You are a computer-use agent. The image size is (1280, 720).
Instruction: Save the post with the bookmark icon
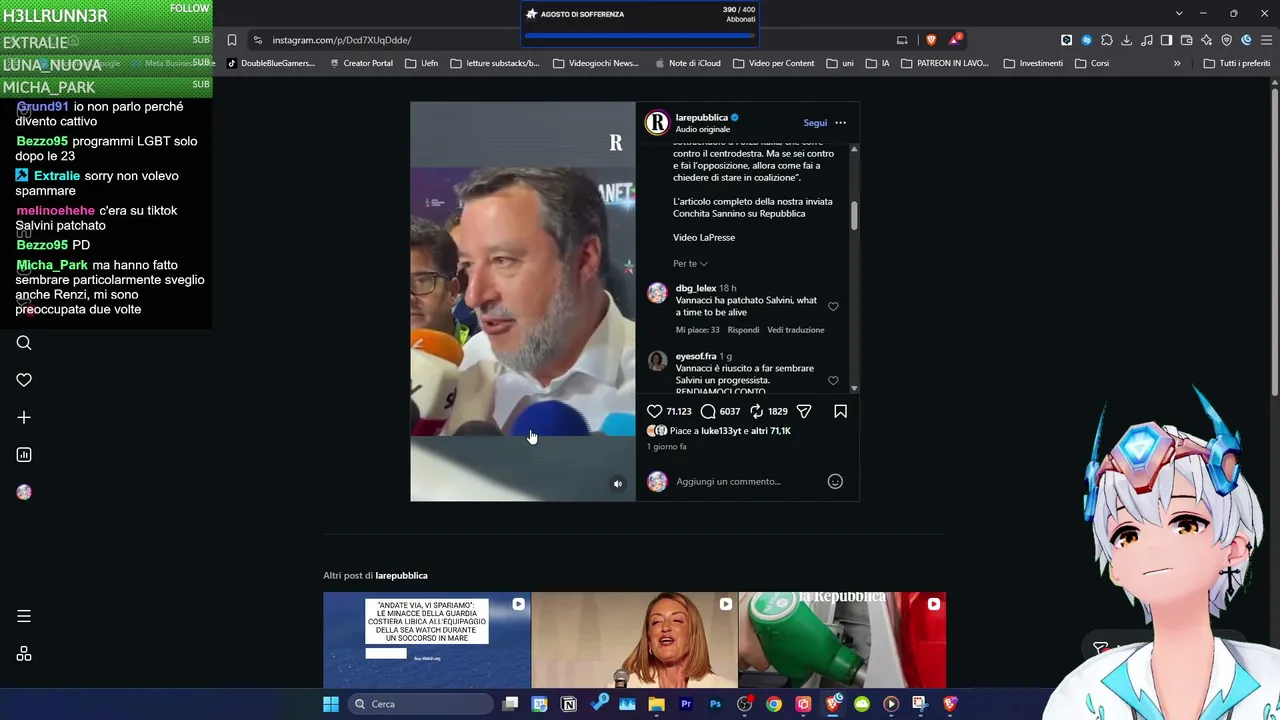(840, 411)
